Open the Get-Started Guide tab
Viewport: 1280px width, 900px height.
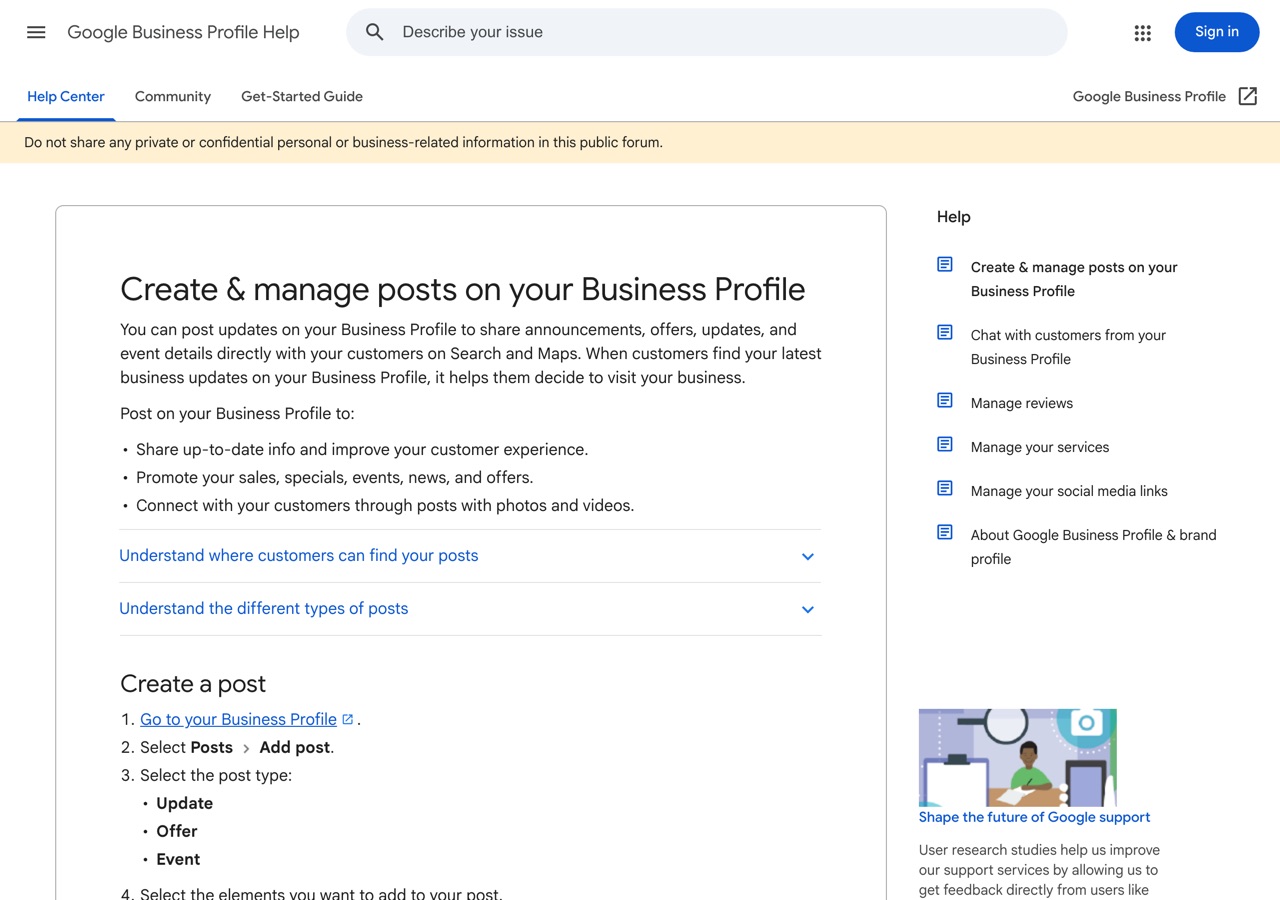point(302,97)
